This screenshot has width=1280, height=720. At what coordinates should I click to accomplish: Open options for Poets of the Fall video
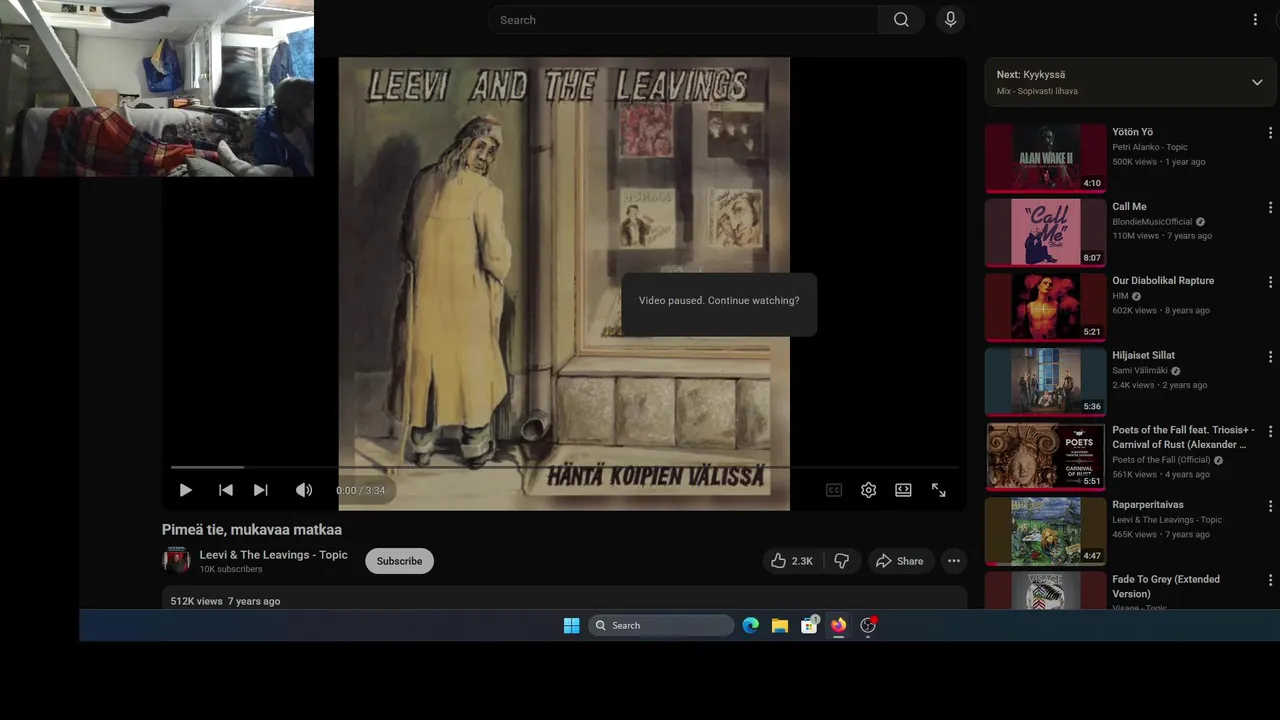pyautogui.click(x=1270, y=432)
